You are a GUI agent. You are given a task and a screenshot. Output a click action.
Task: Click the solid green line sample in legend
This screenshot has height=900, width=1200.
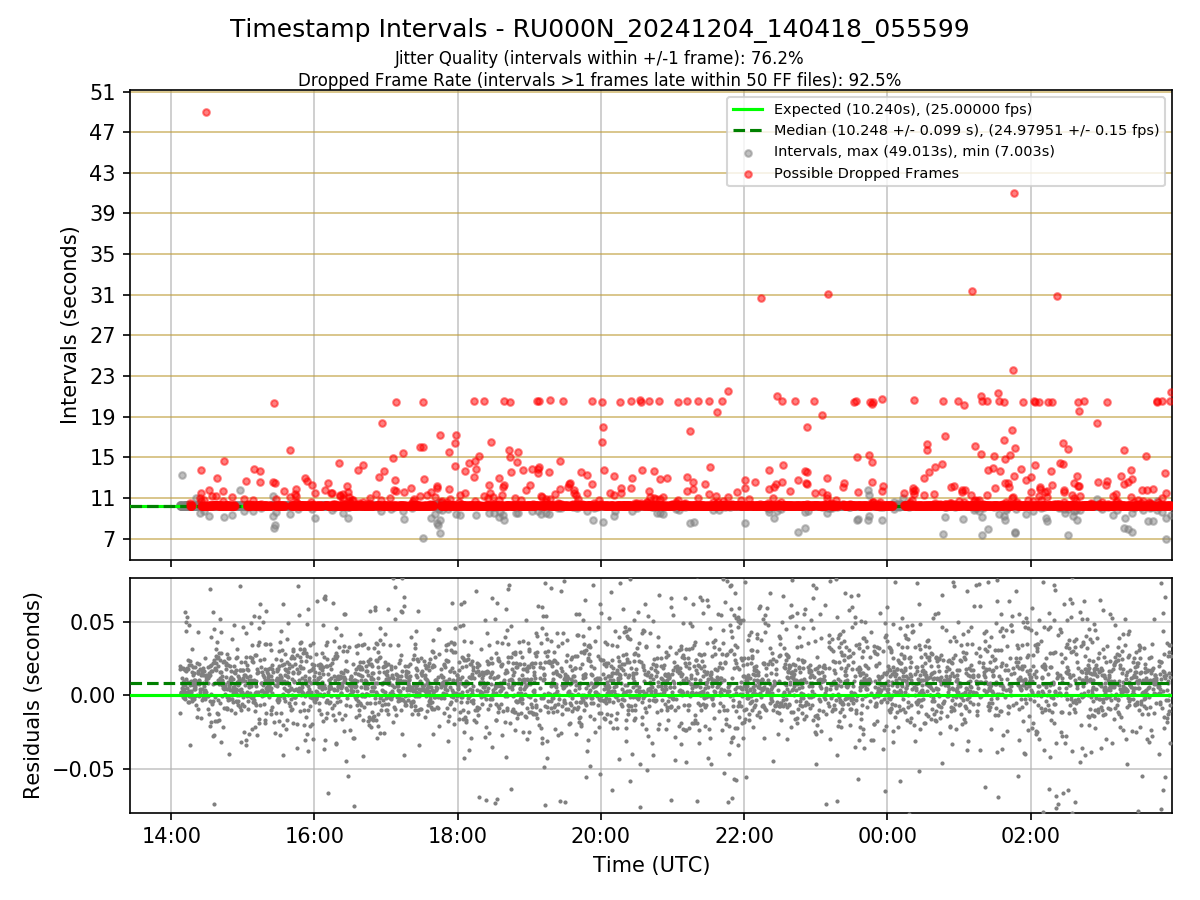click(x=750, y=109)
